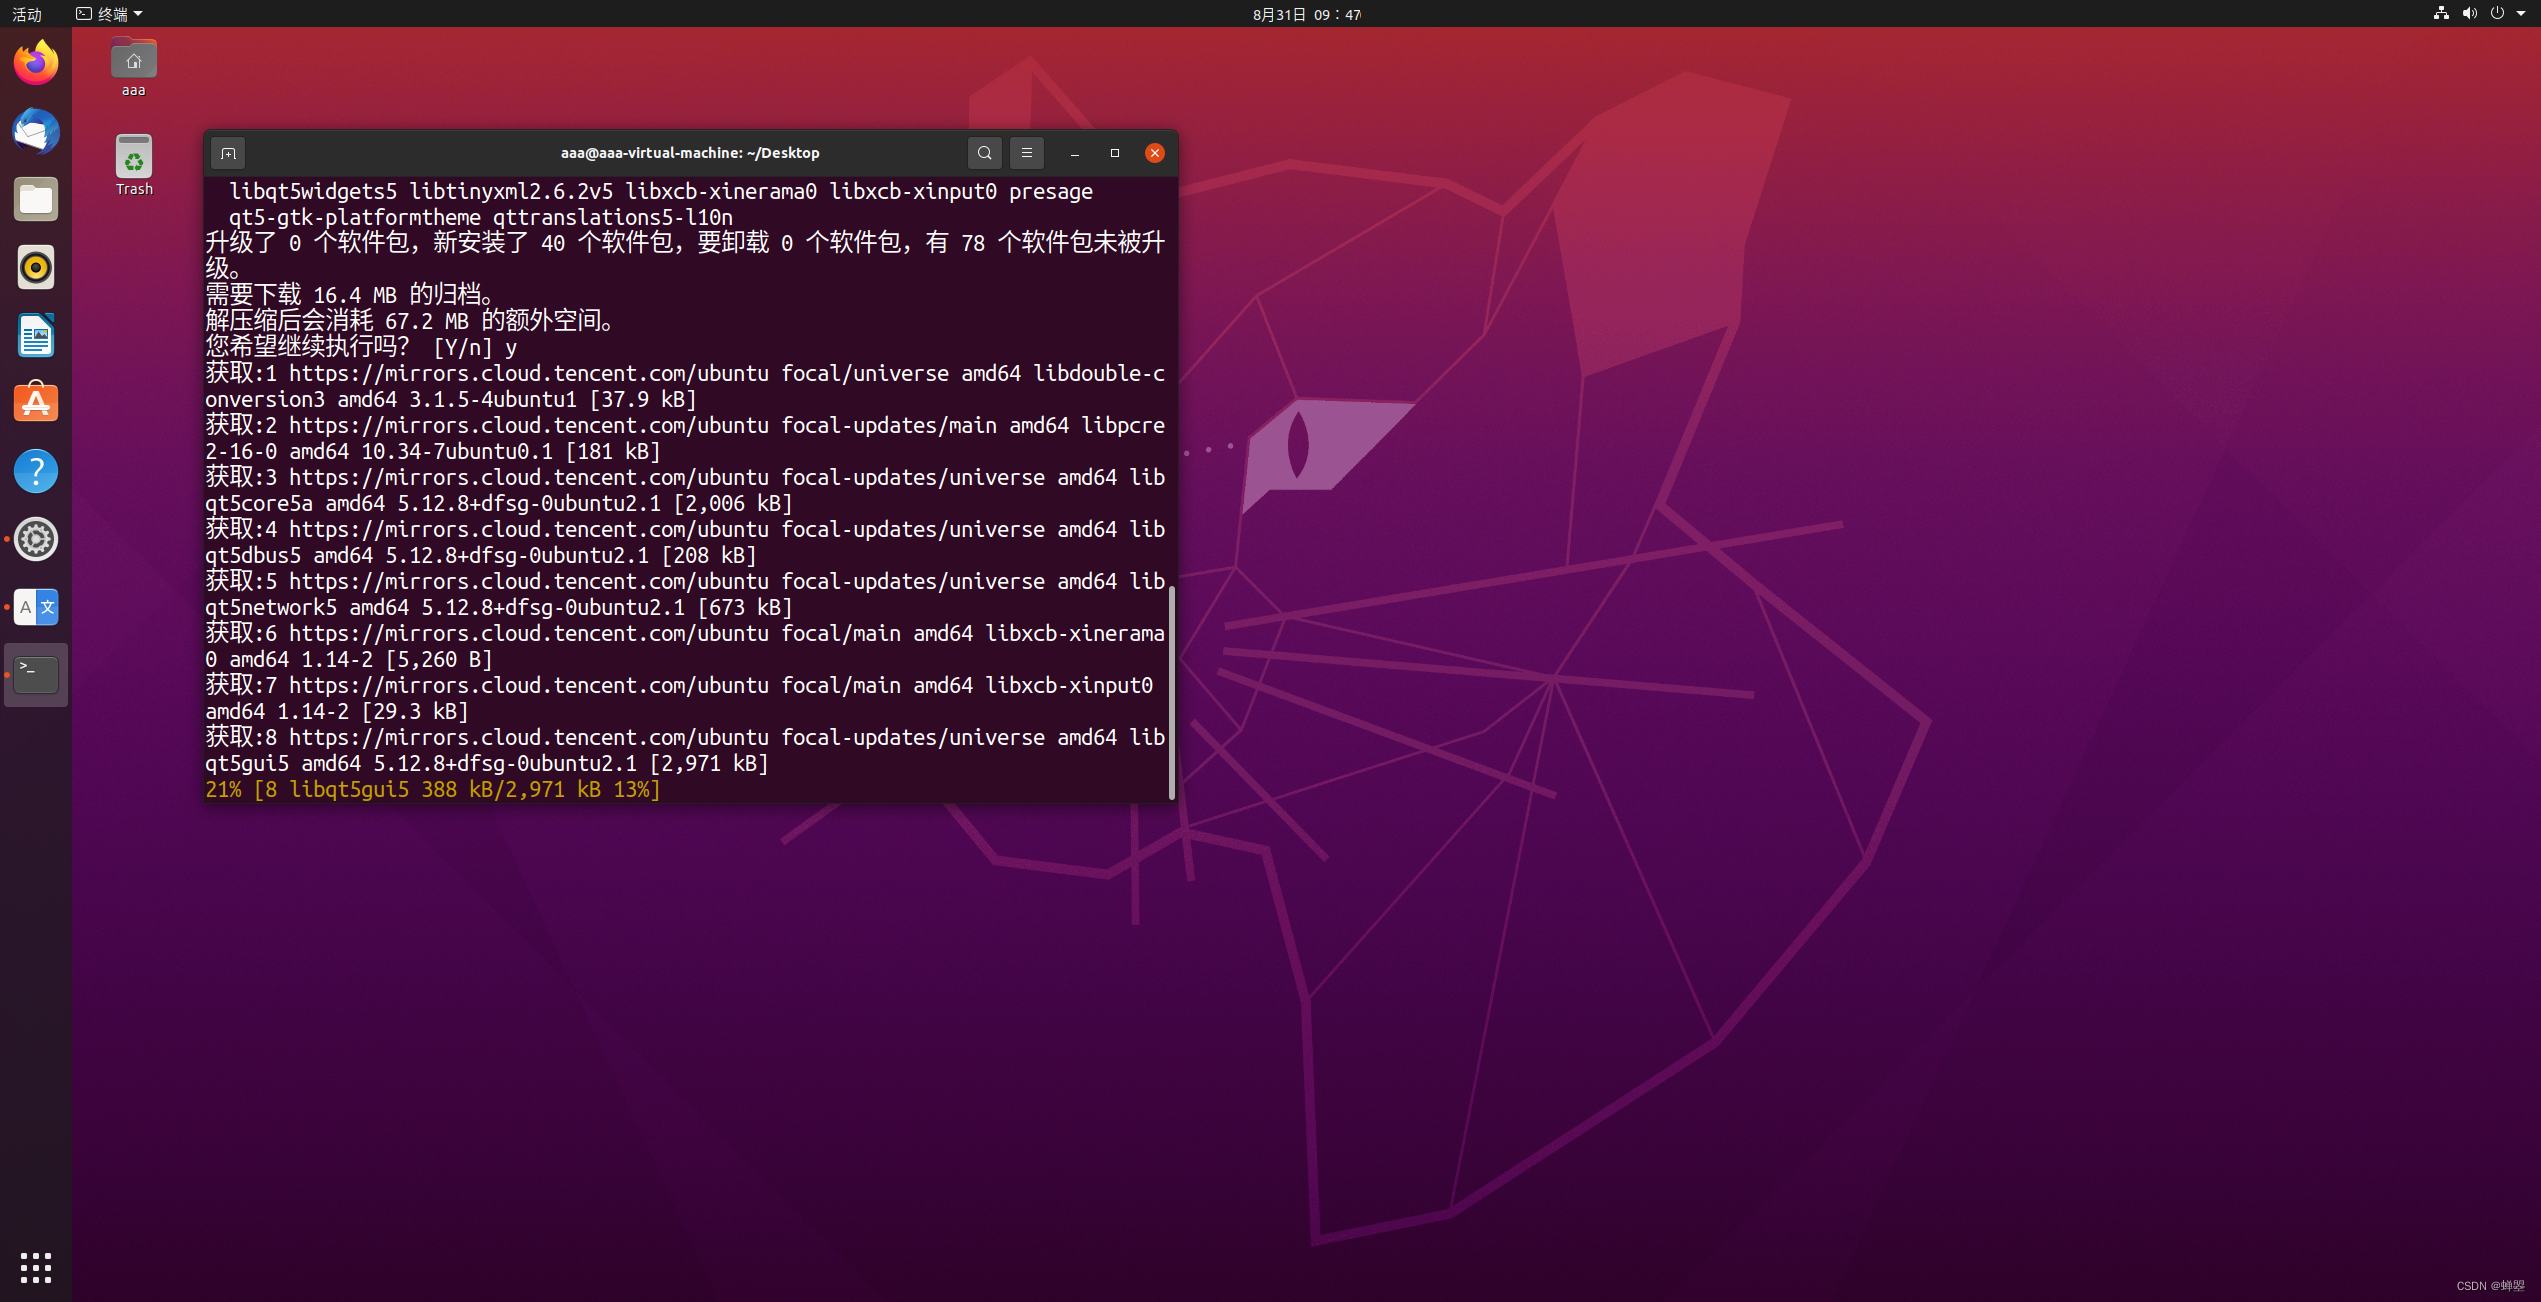Open the language translation dock app
Image resolution: width=2541 pixels, height=1302 pixels.
click(x=36, y=607)
